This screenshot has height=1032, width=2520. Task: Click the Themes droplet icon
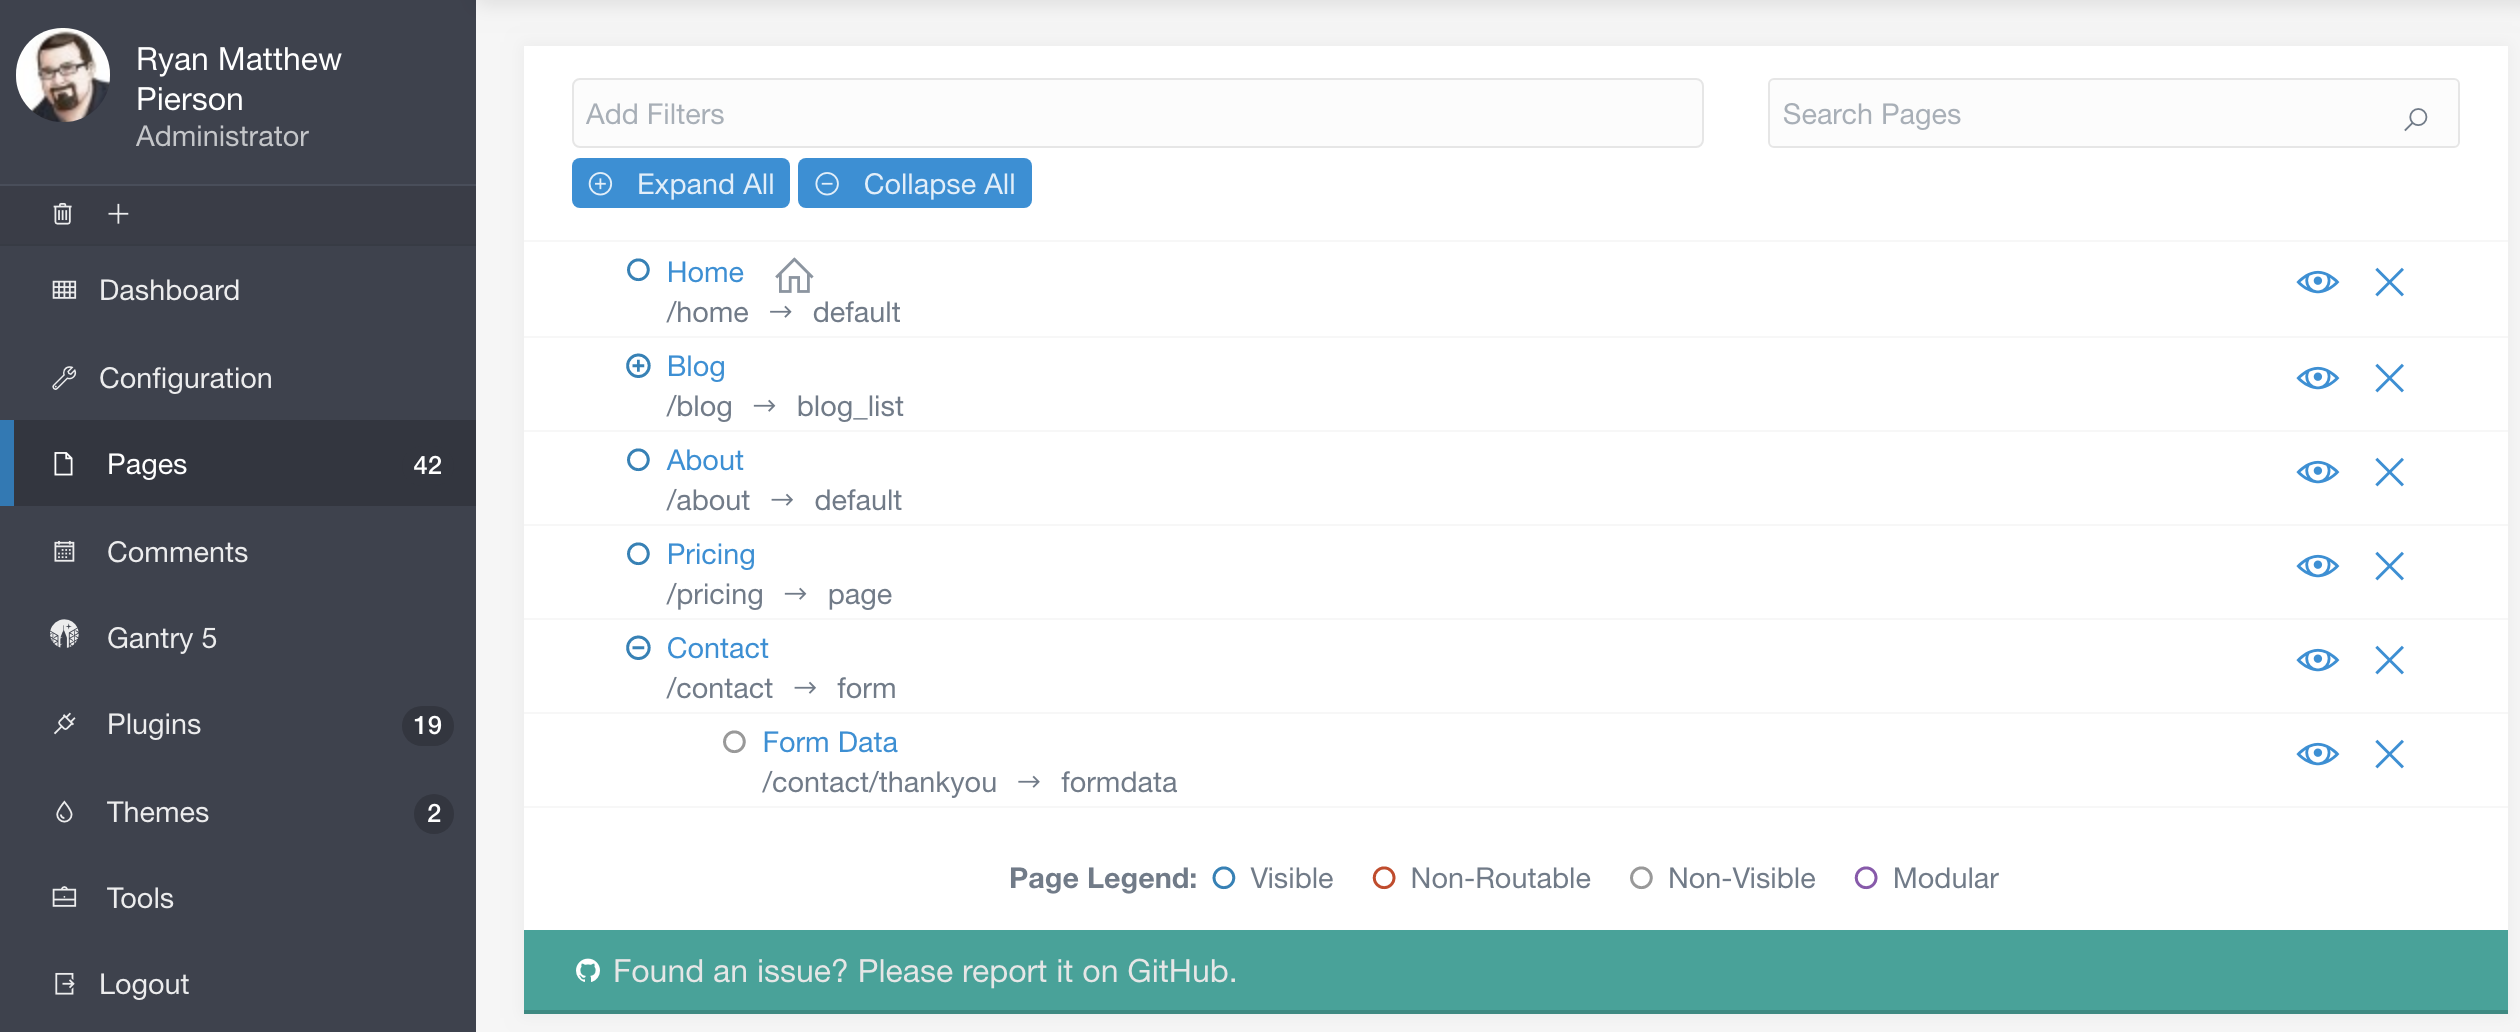[64, 812]
